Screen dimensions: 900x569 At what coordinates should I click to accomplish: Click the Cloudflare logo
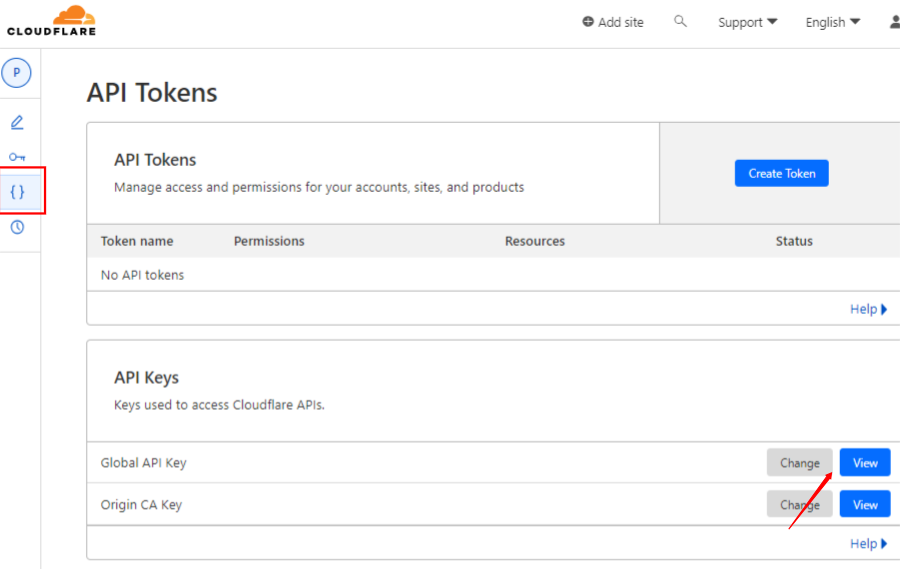click(x=51, y=21)
